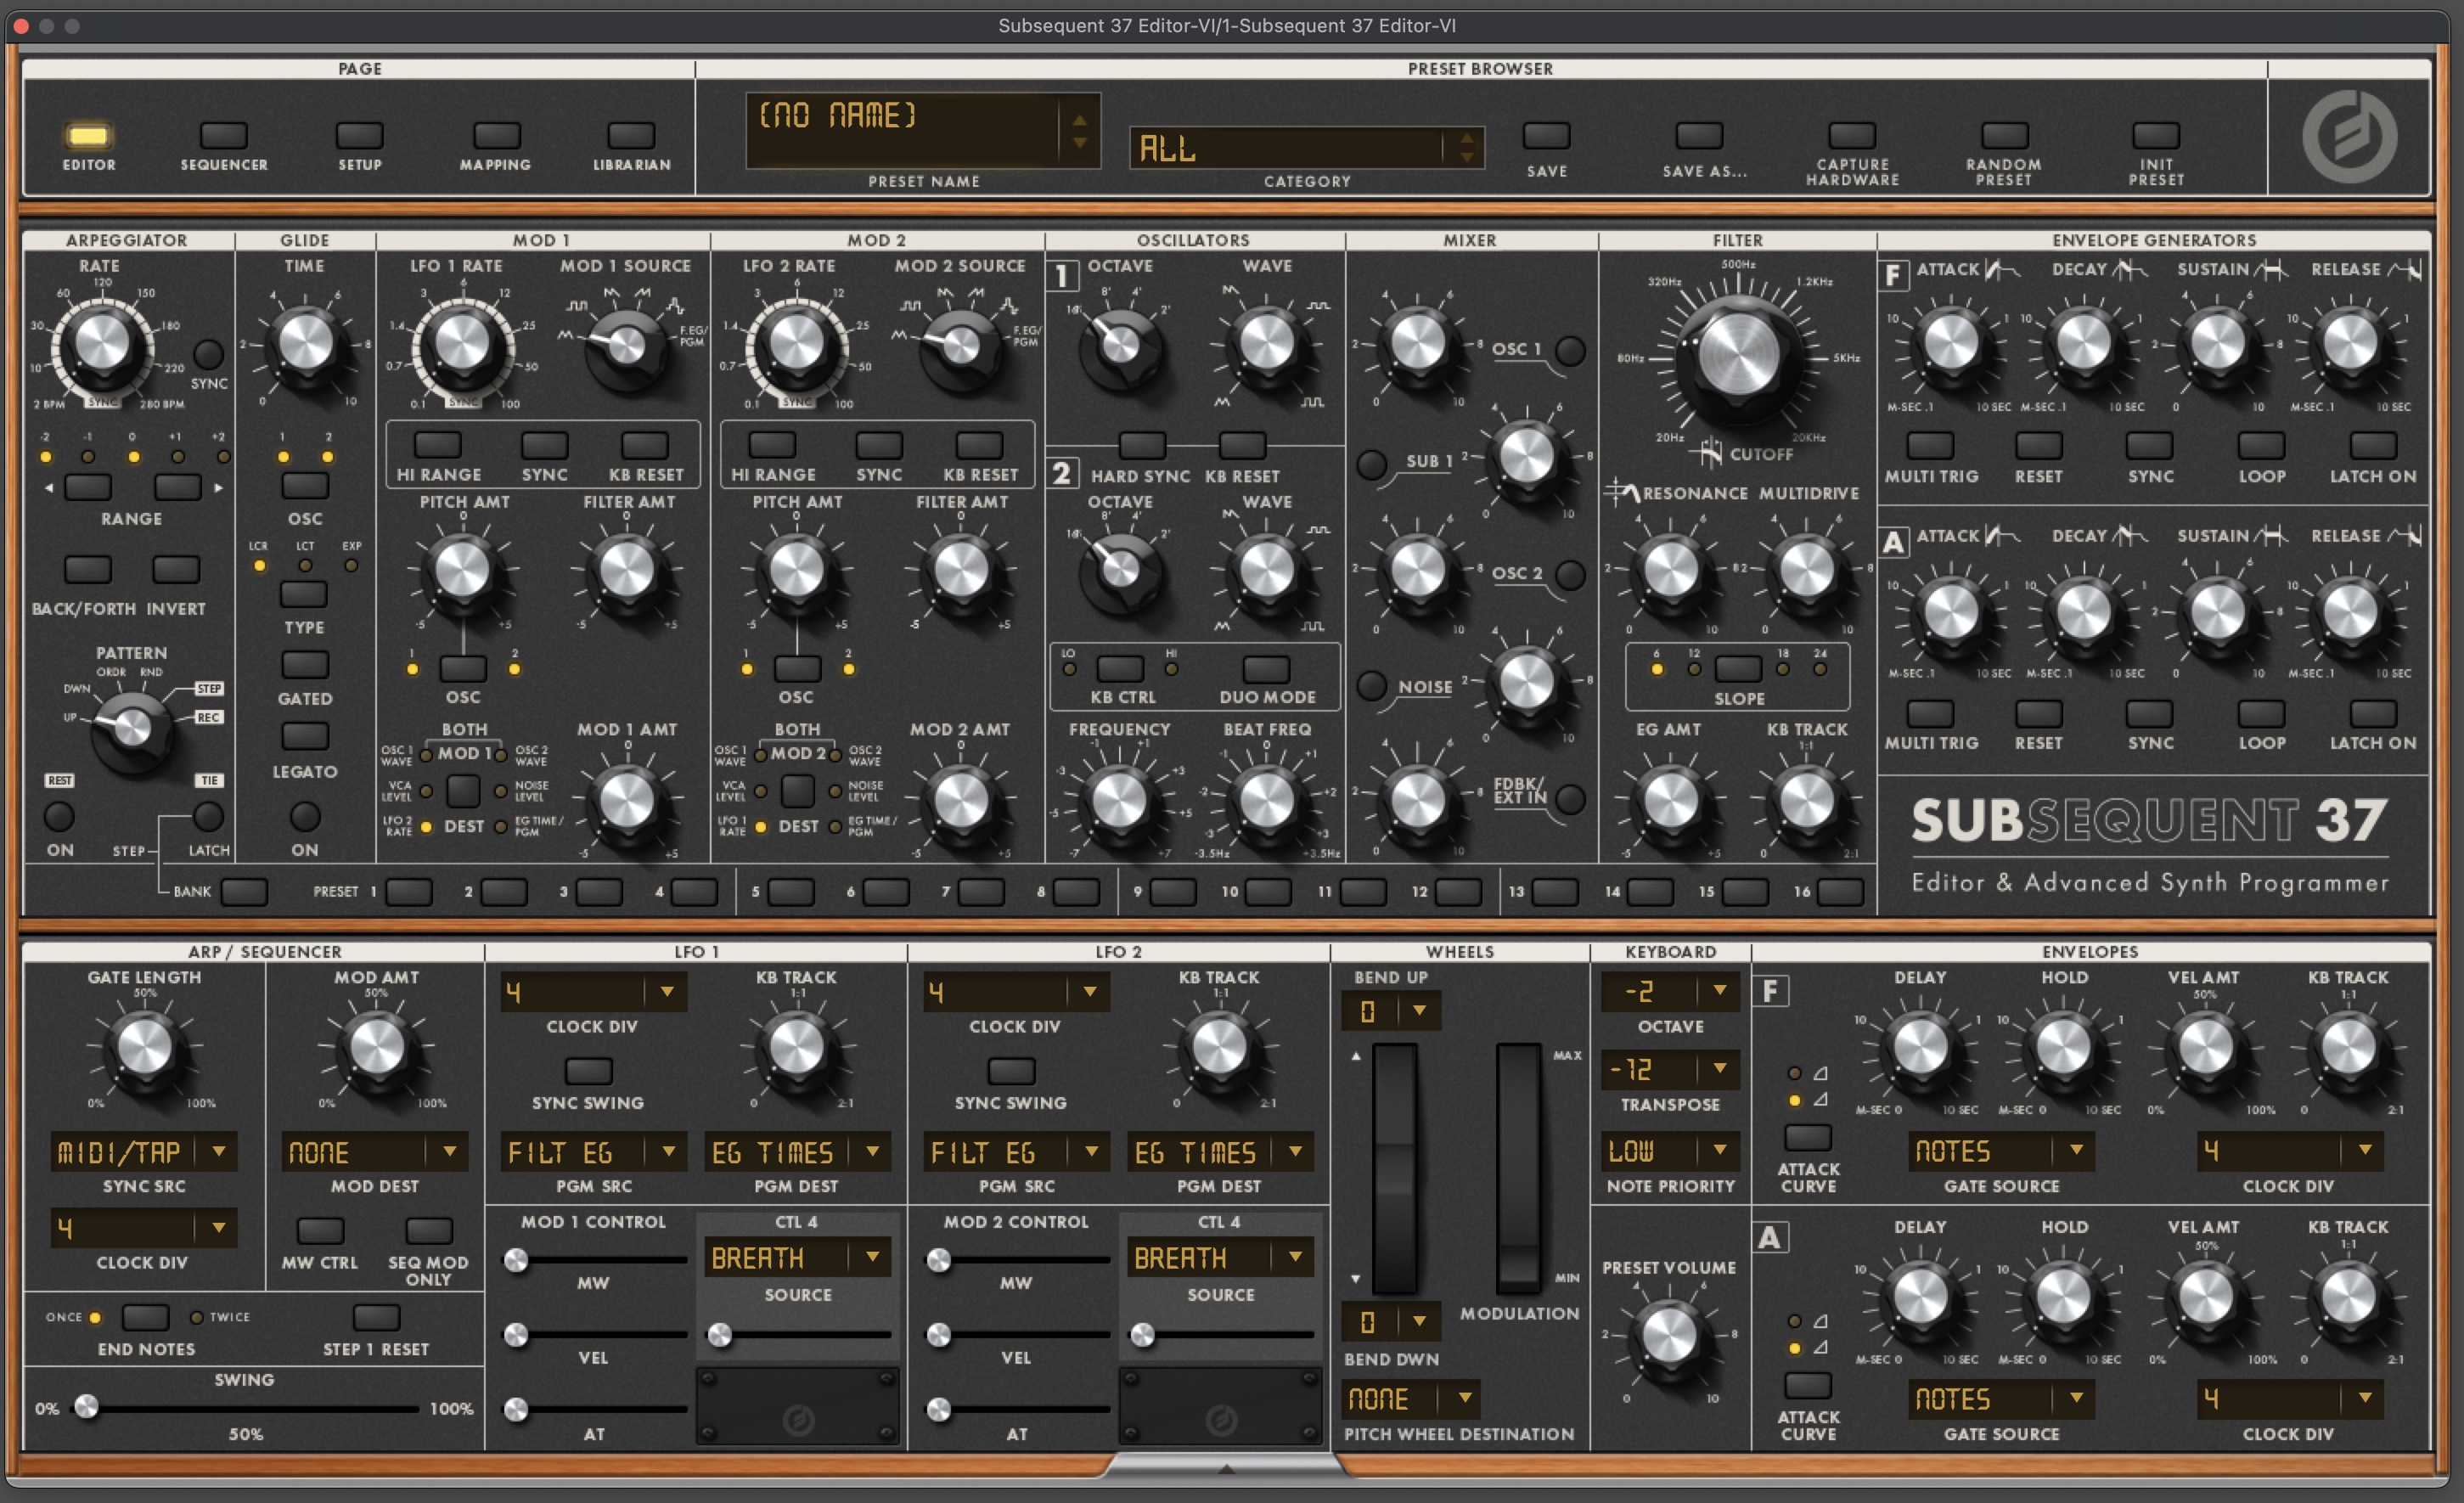Click the Mod 1 Amt knob
This screenshot has height=1503, width=2464.
pyautogui.click(x=627, y=801)
